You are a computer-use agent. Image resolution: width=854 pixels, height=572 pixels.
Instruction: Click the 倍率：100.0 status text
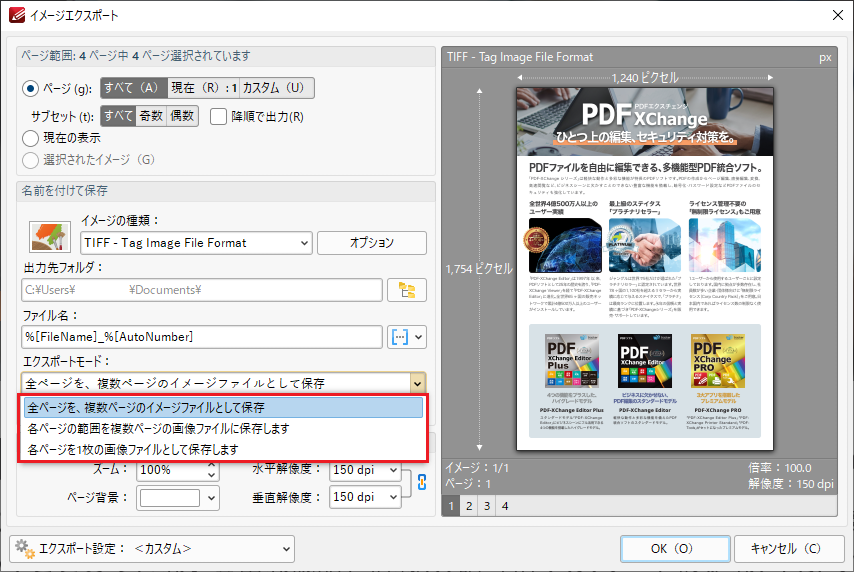click(x=779, y=468)
